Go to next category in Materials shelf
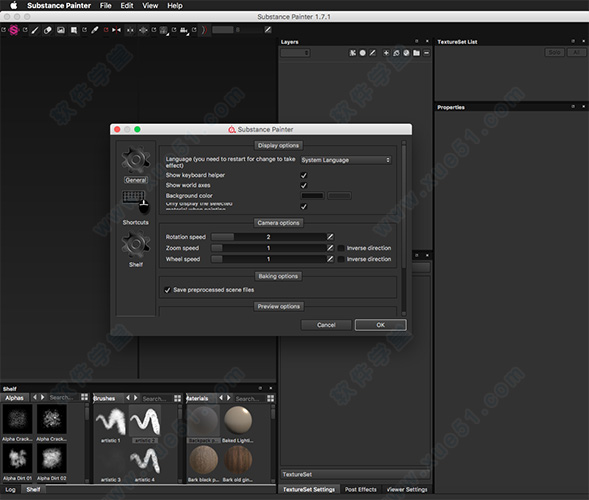The width and height of the screenshot is (589, 500). point(228,397)
